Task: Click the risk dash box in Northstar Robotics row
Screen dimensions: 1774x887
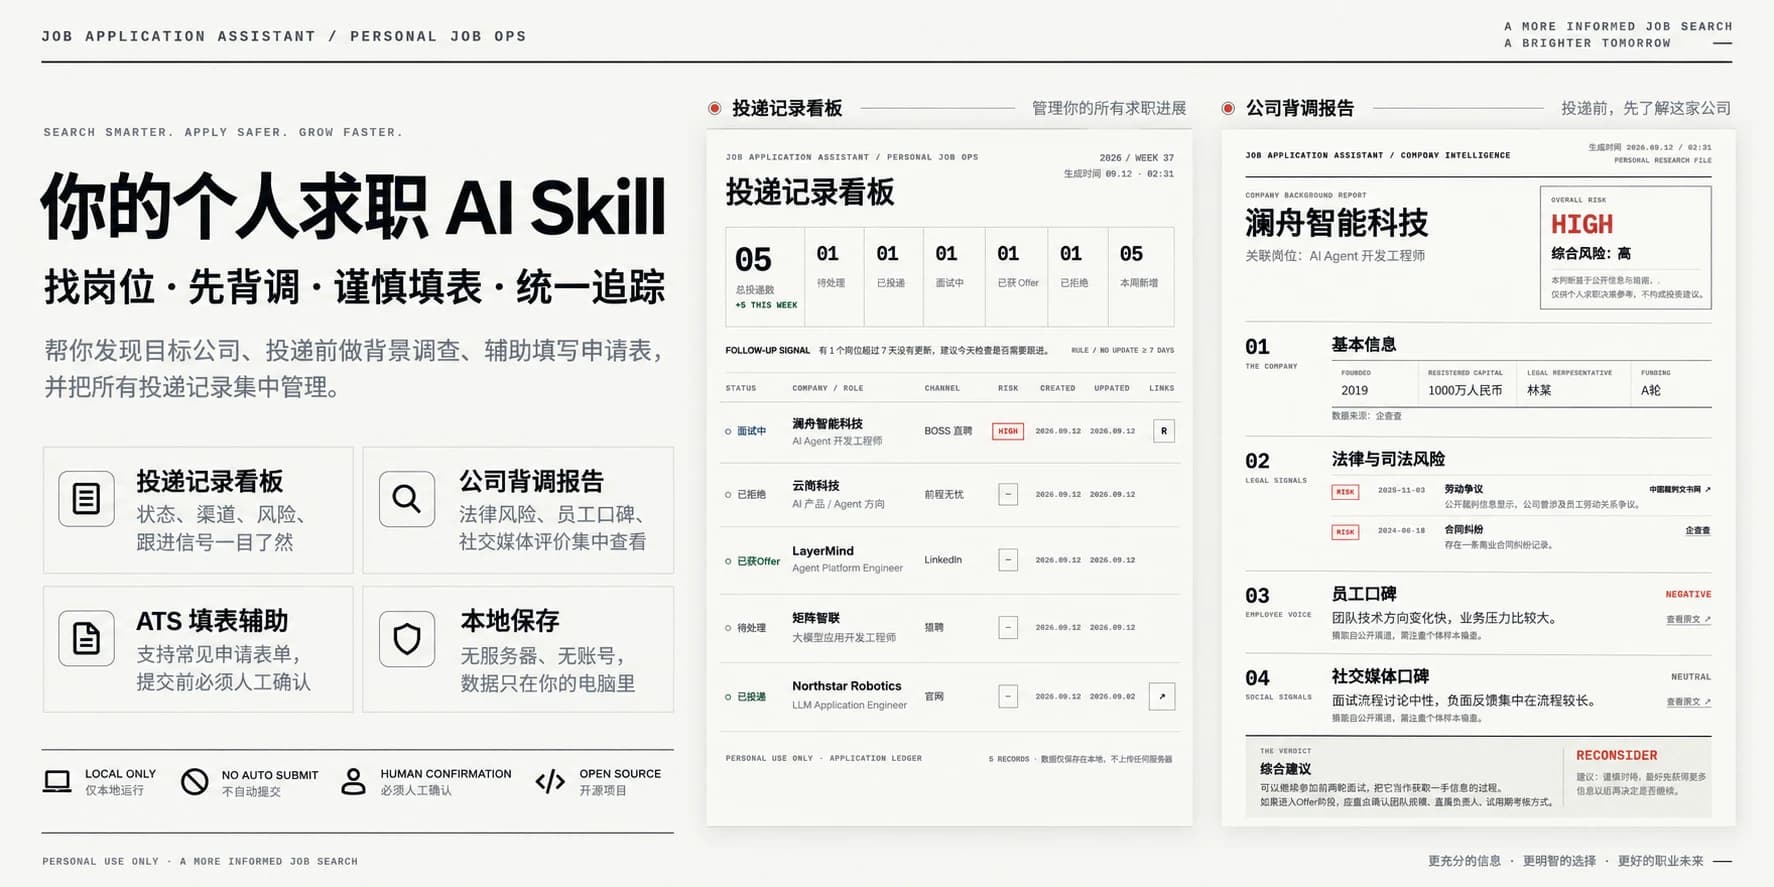Action: pyautogui.click(x=1008, y=696)
